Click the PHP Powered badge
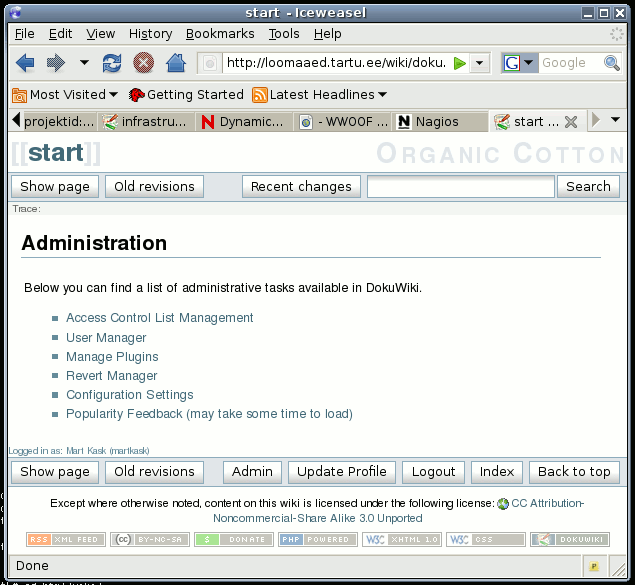The width and height of the screenshot is (635, 585). pos(318,540)
